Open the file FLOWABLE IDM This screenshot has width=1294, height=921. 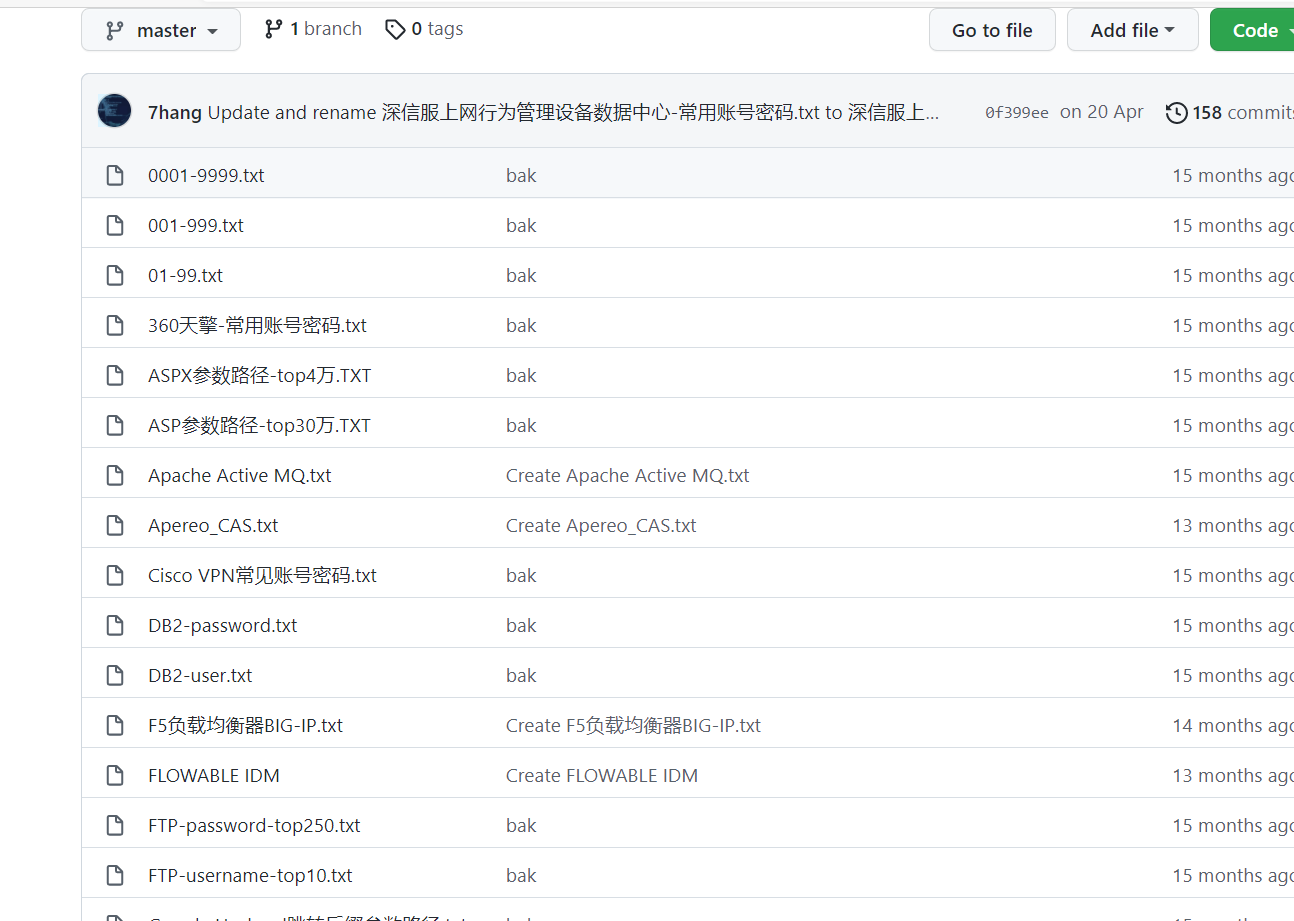214,776
